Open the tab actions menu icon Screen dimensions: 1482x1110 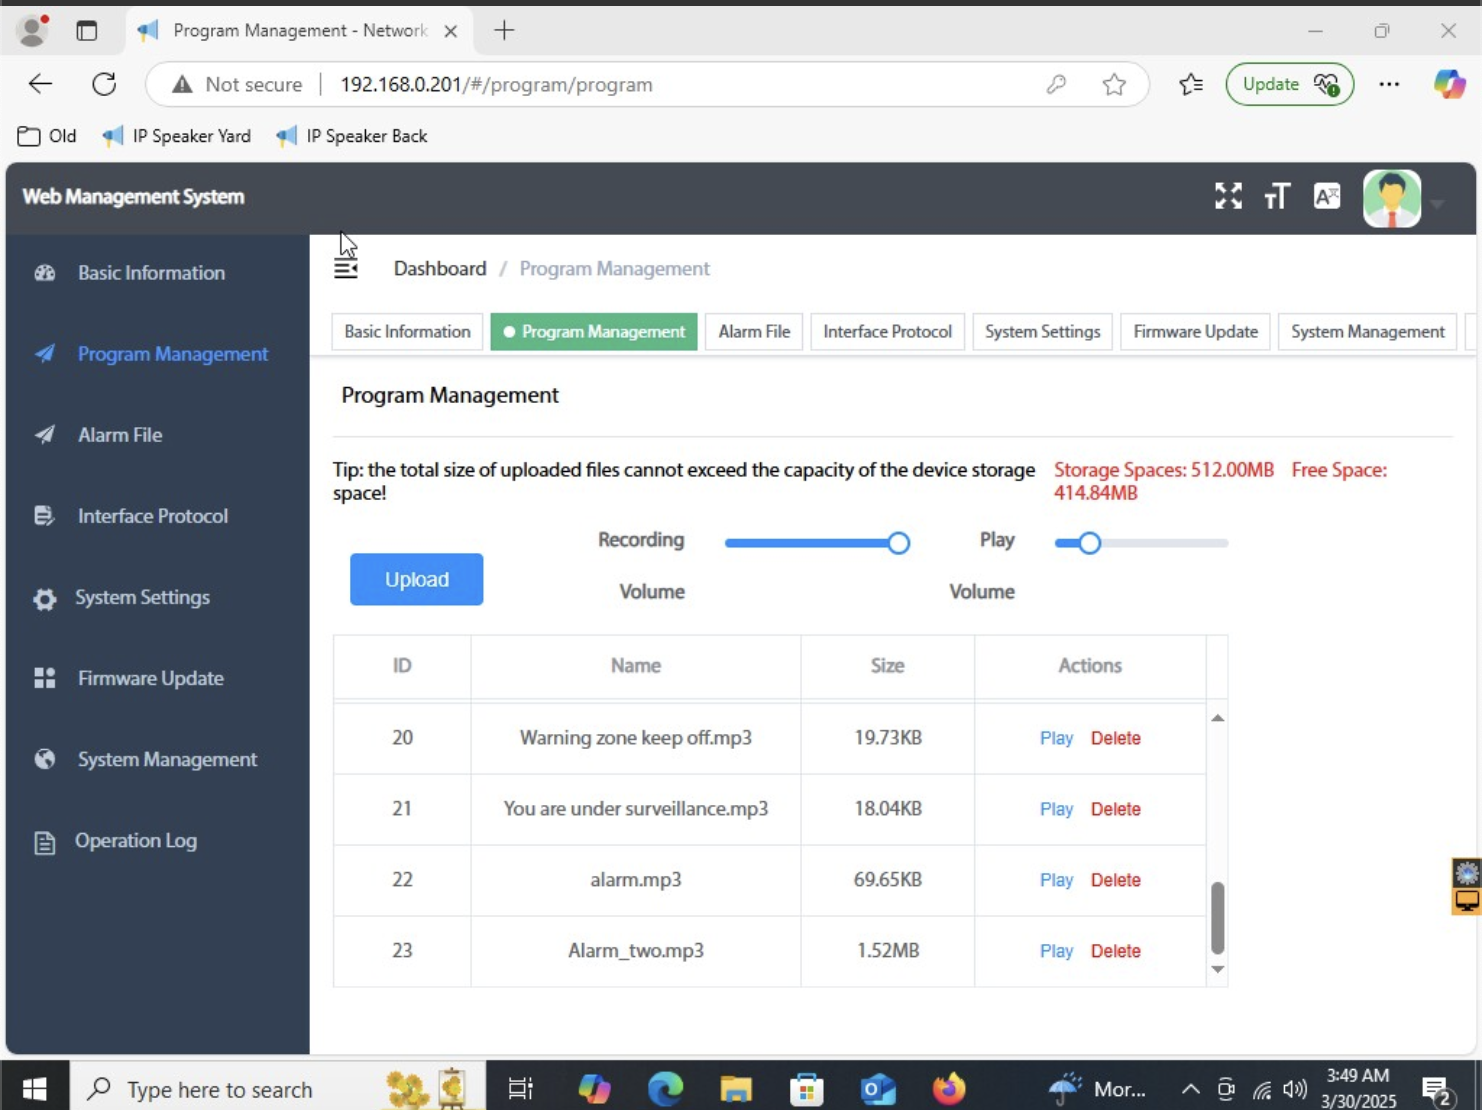pyautogui.click(x=87, y=31)
